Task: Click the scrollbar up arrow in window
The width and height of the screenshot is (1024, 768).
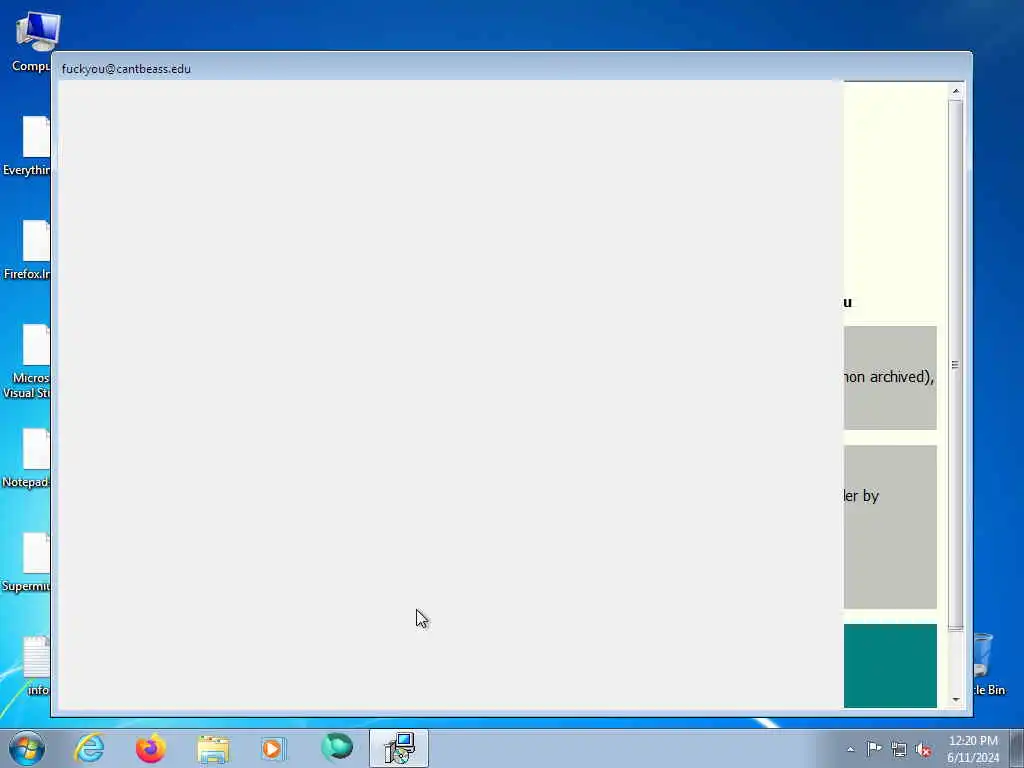Action: pos(956,91)
